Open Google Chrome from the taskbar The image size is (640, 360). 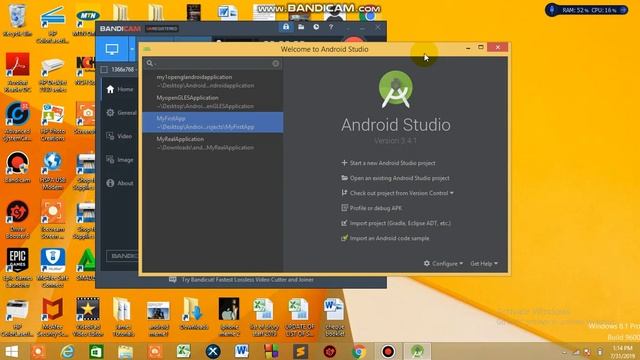pos(359,351)
